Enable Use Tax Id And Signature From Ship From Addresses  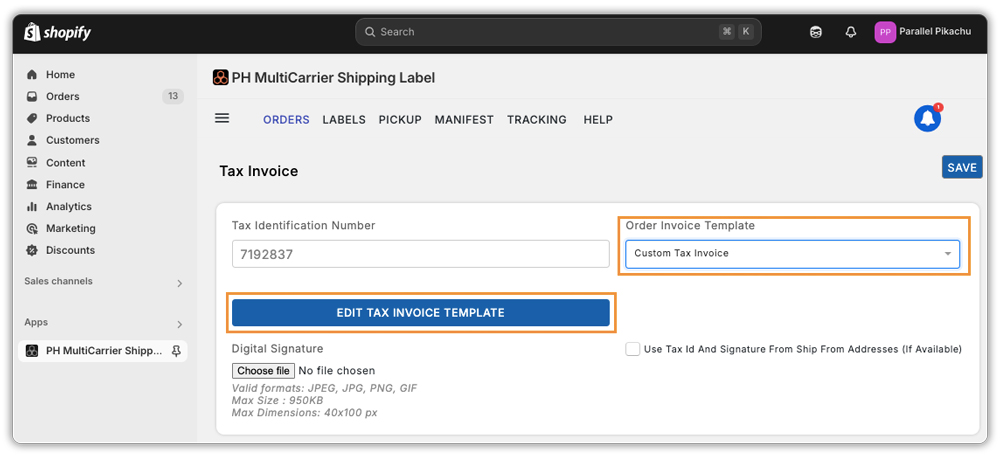[x=633, y=349]
